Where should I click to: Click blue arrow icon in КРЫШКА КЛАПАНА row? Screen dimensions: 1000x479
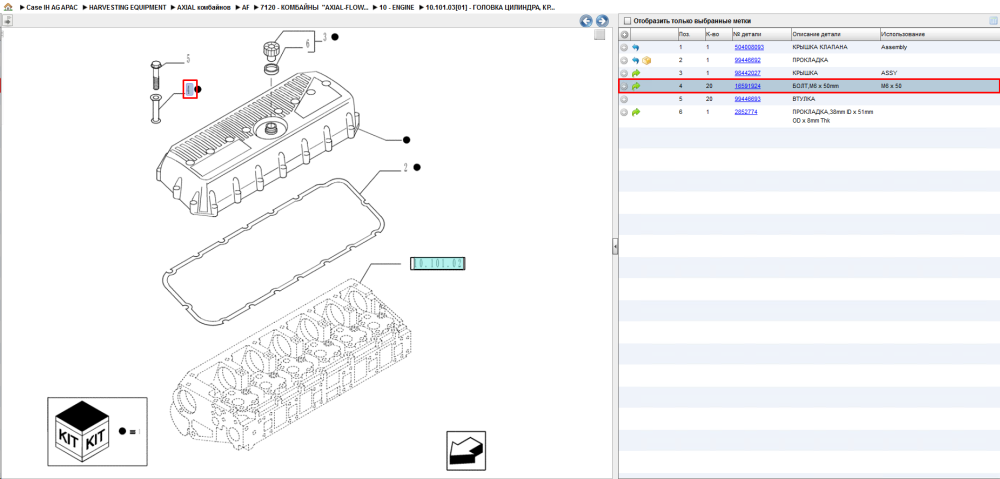pyautogui.click(x=636, y=47)
